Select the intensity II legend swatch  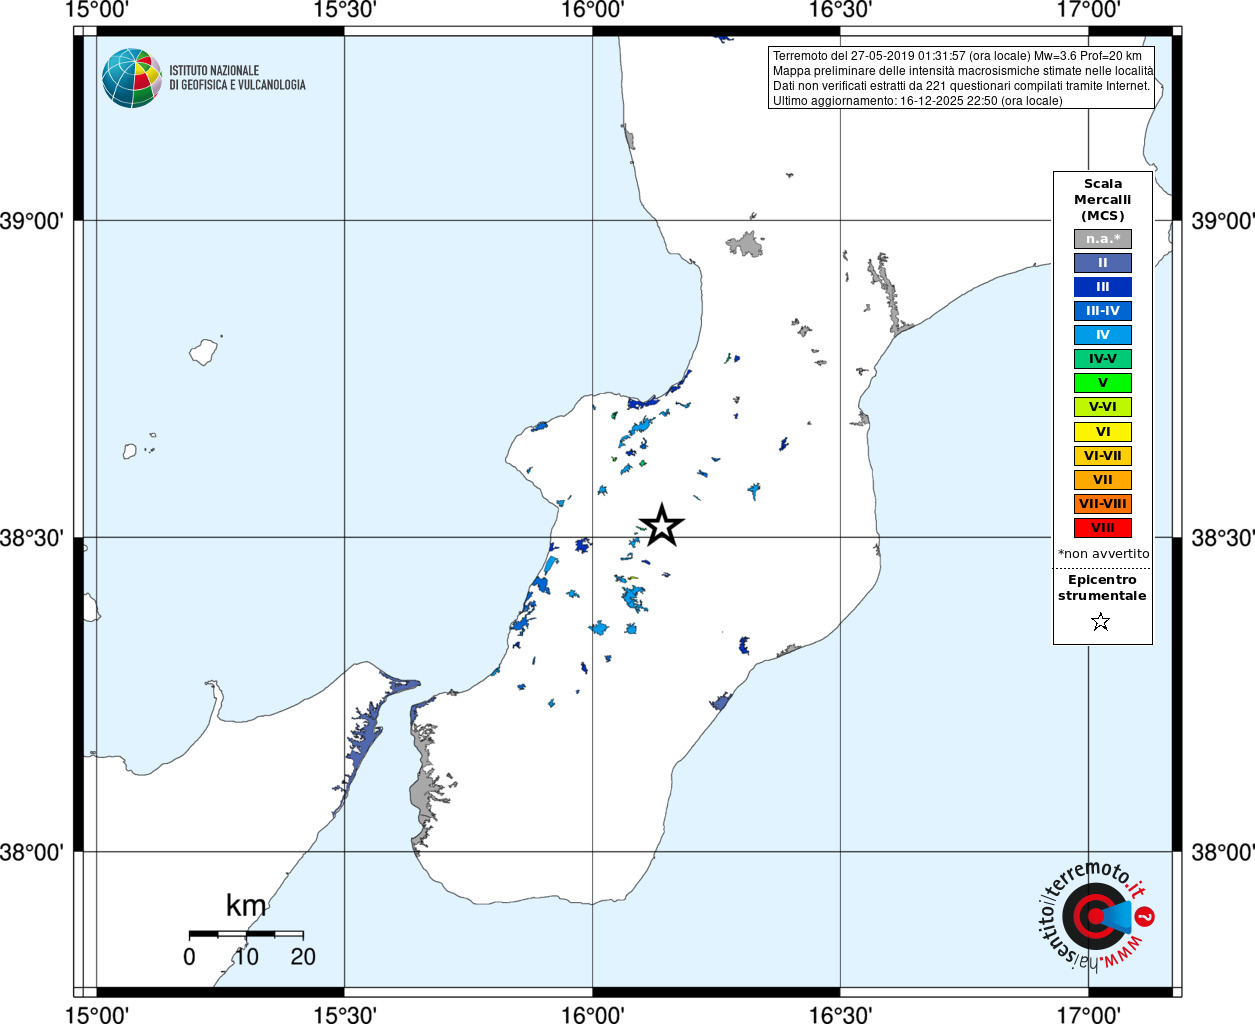(1103, 263)
